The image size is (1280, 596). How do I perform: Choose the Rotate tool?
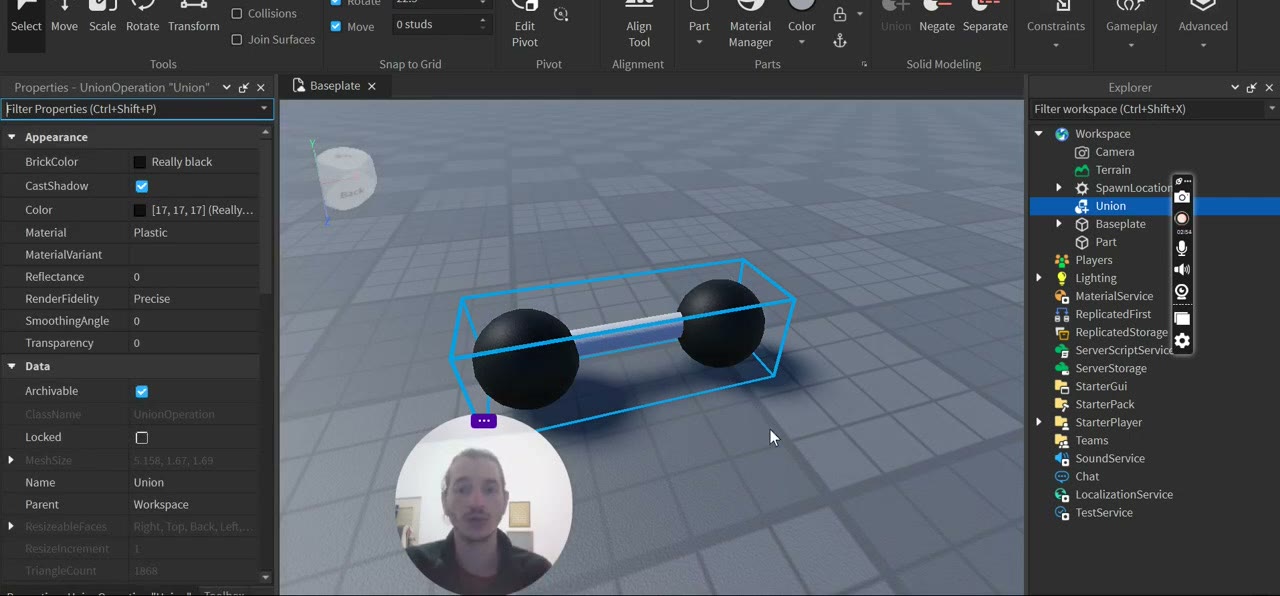coord(142,17)
